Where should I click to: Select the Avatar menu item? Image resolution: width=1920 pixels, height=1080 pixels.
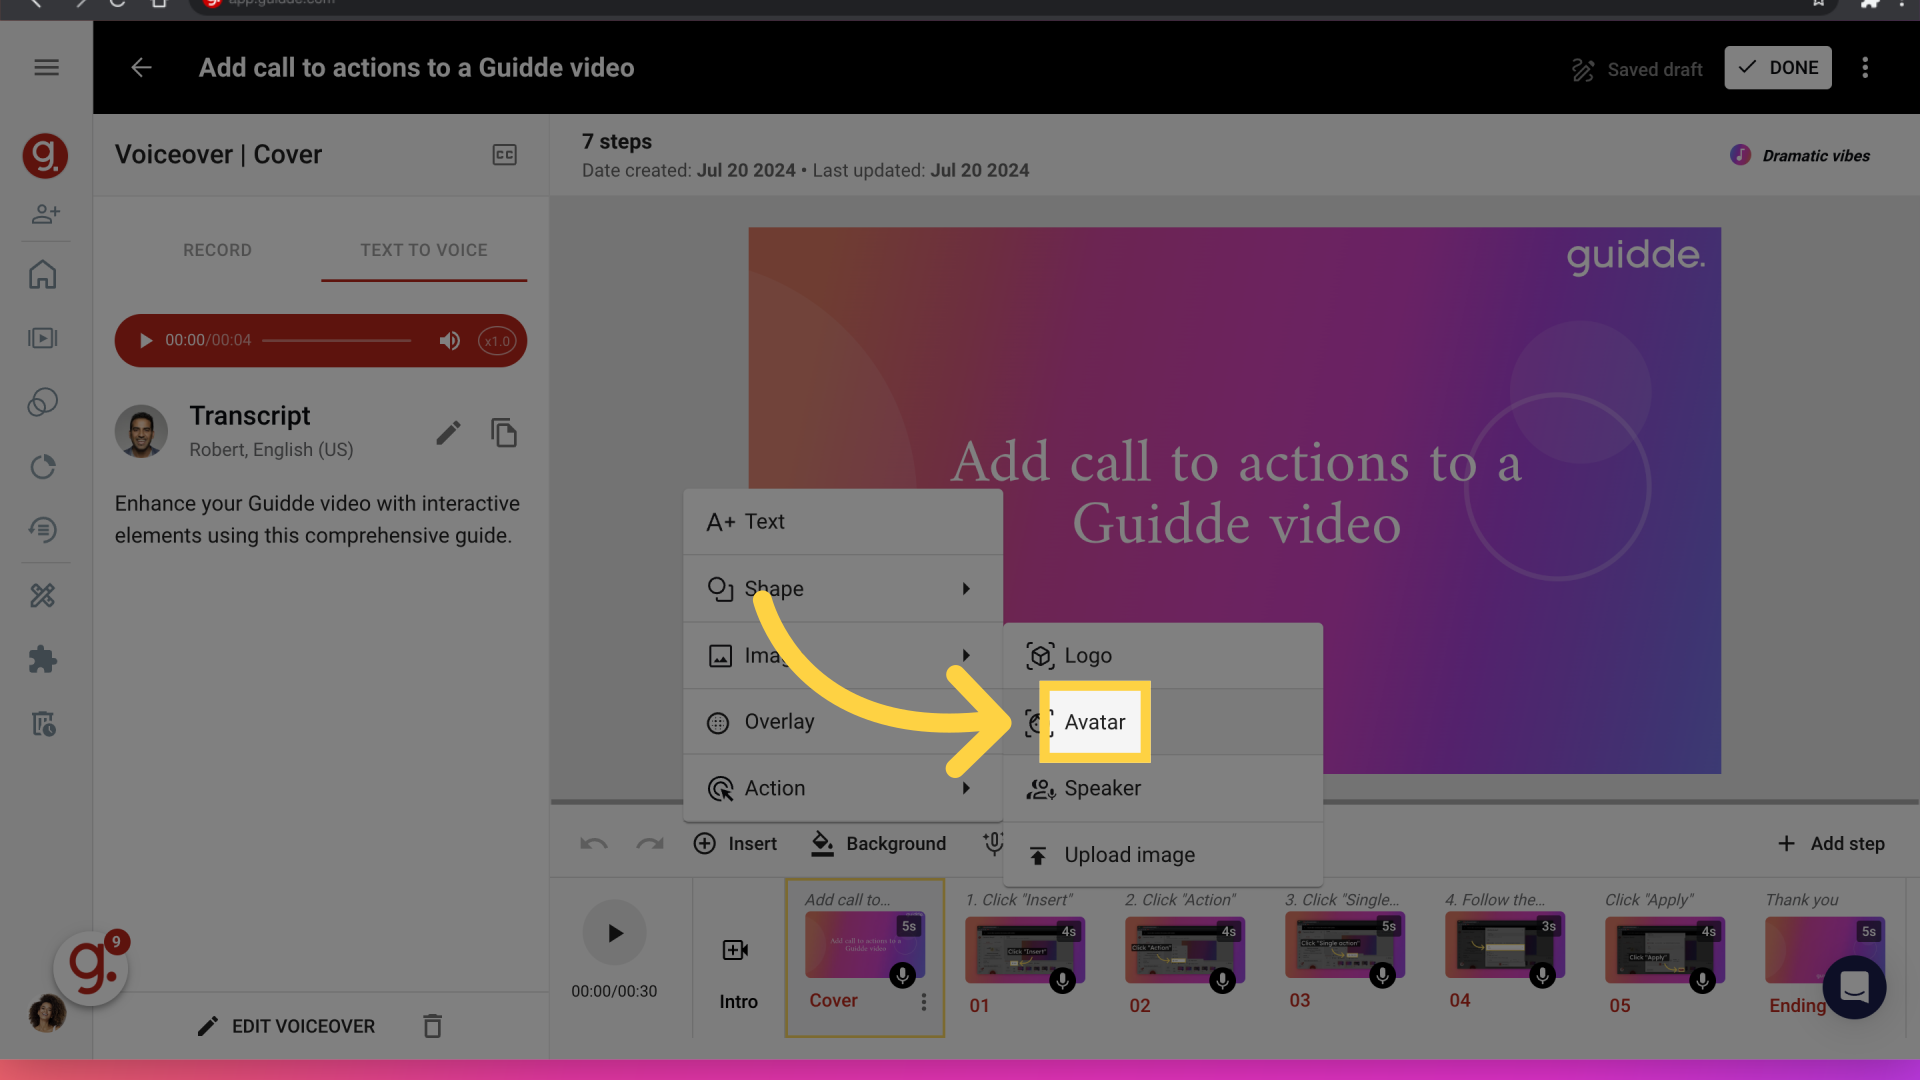(x=1096, y=723)
